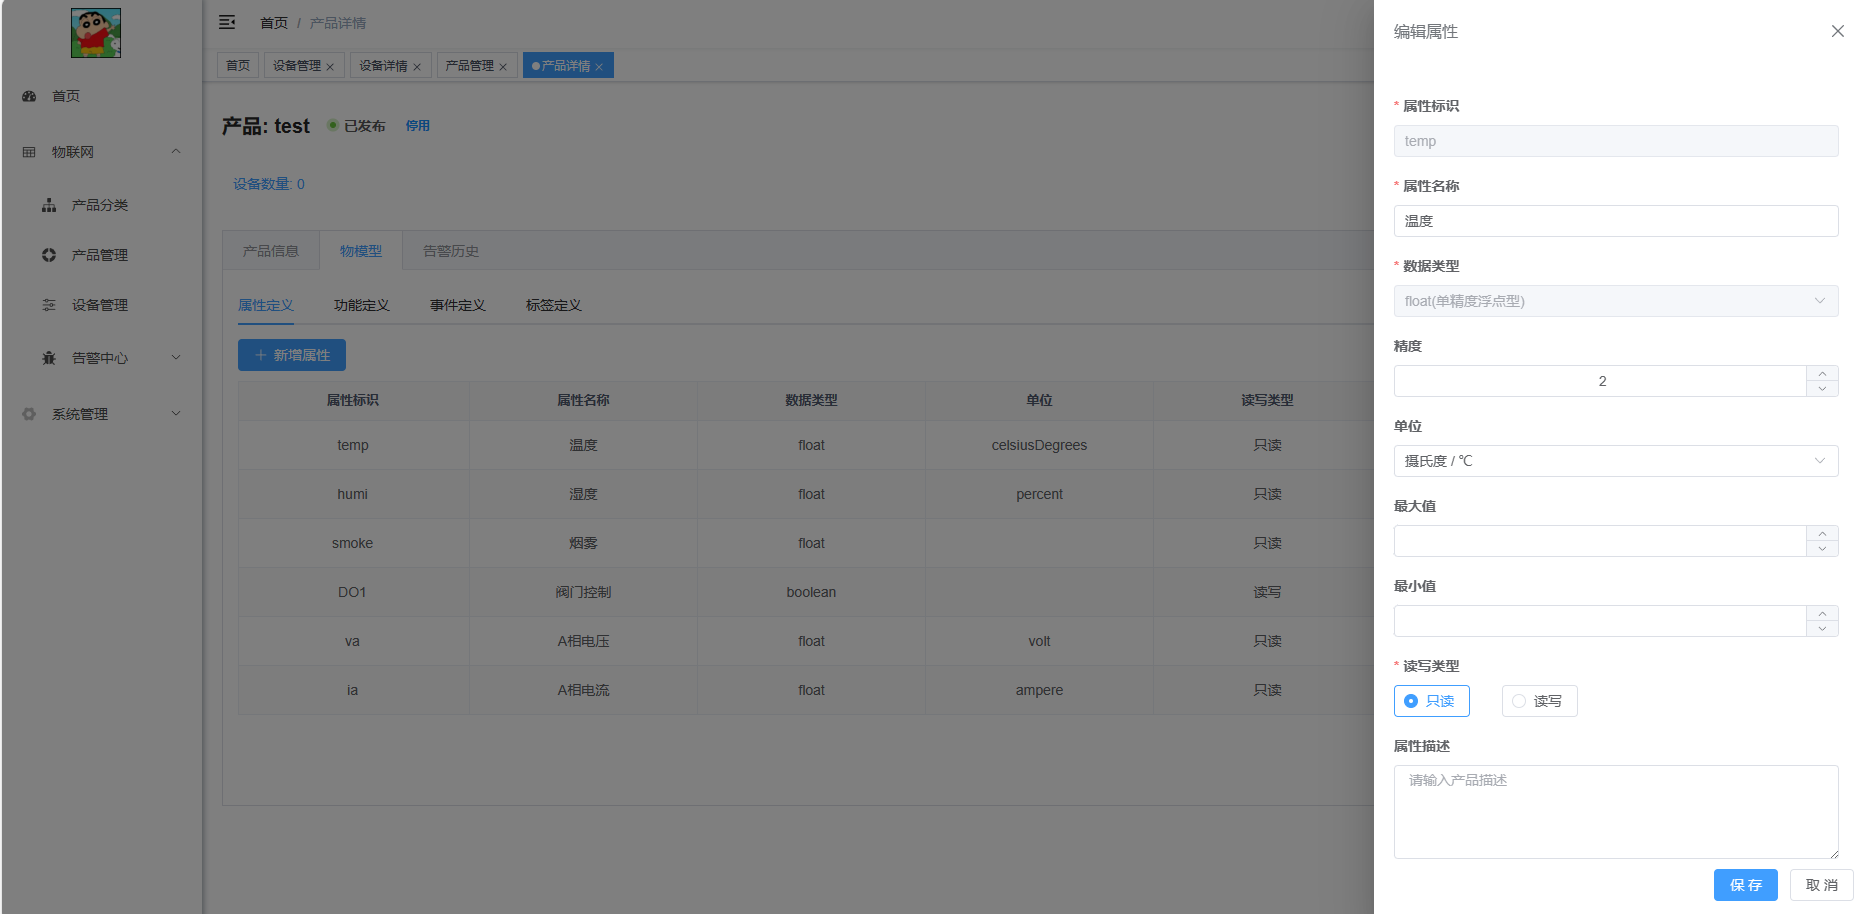The height and width of the screenshot is (914, 1855).
Task: Select the 事件定义 sub-tab
Action: pos(458,305)
